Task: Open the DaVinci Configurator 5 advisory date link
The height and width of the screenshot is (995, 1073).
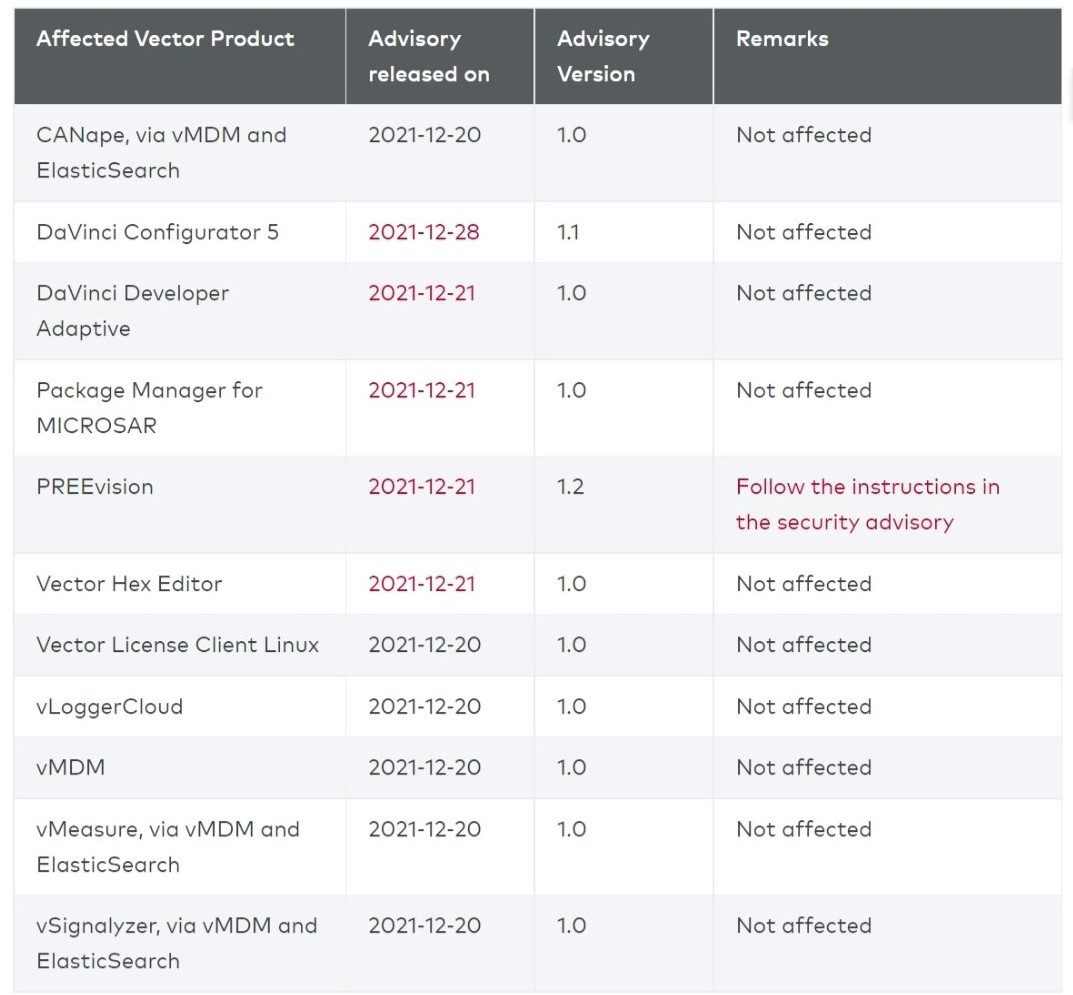Action: click(x=423, y=232)
